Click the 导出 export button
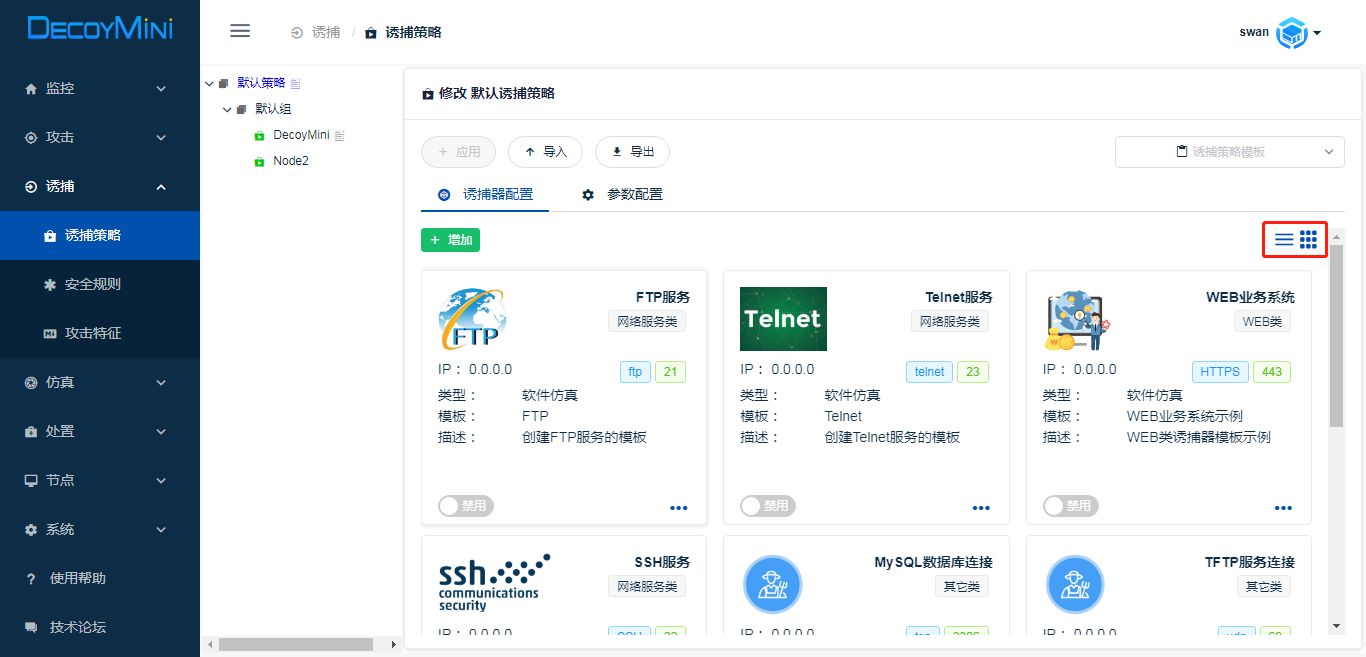1366x657 pixels. [632, 152]
